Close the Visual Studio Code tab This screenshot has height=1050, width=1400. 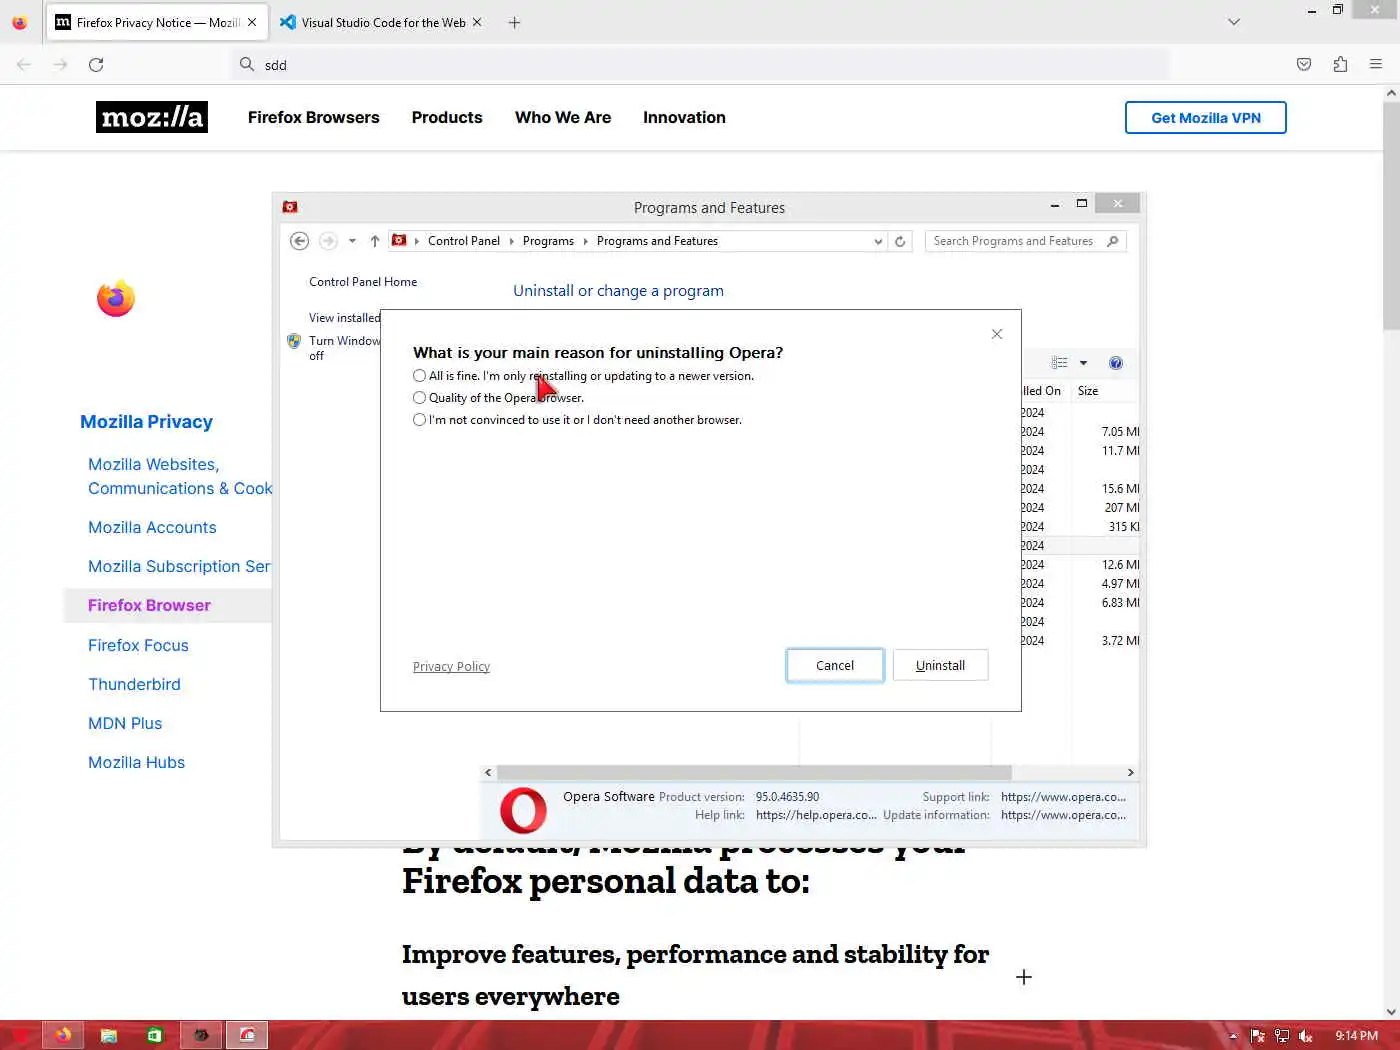click(x=477, y=22)
